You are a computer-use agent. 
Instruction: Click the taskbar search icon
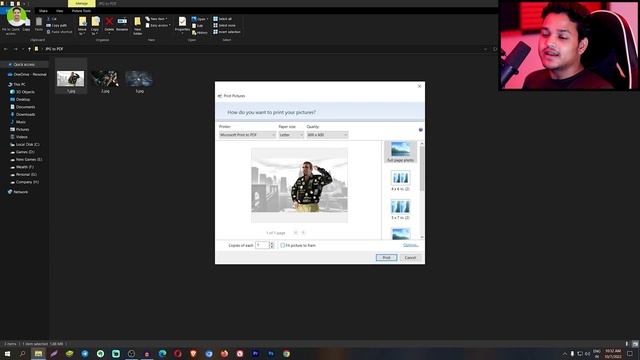[x=22, y=354]
